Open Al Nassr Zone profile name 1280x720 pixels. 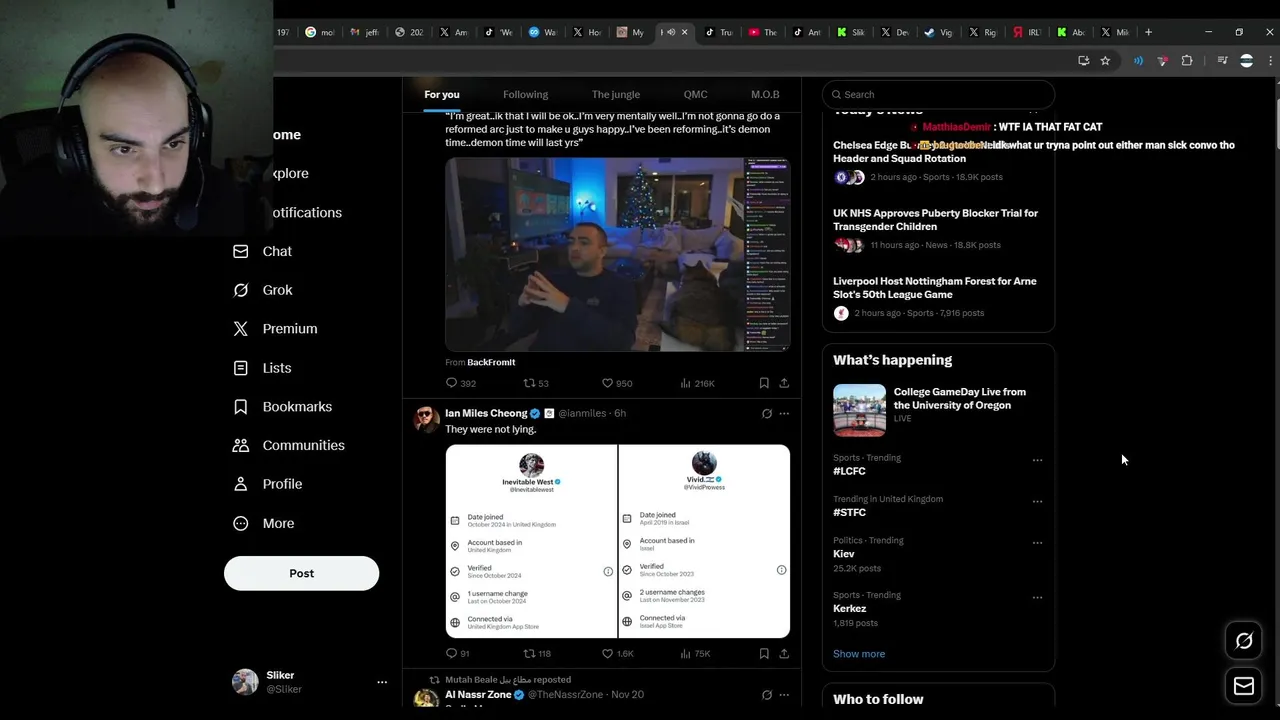tap(478, 695)
